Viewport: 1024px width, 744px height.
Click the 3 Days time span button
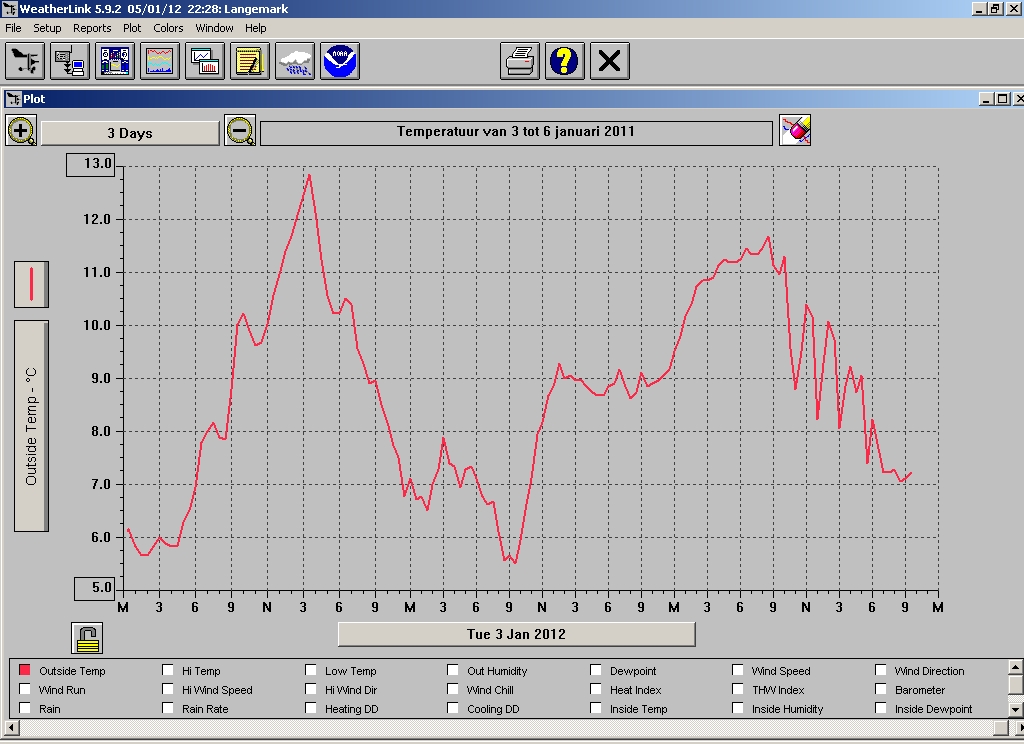[x=130, y=133]
